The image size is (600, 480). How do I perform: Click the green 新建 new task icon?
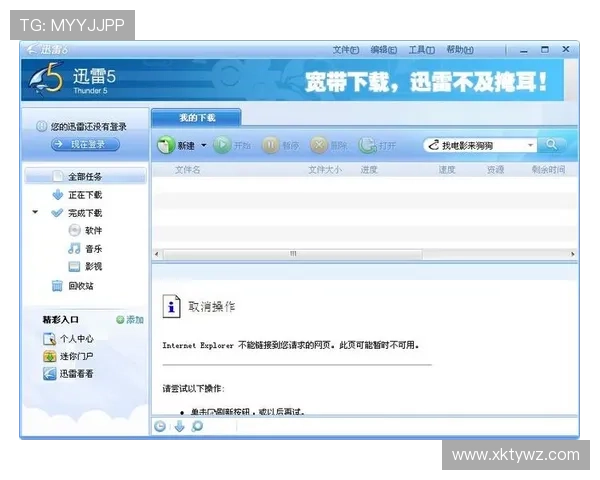coord(166,145)
